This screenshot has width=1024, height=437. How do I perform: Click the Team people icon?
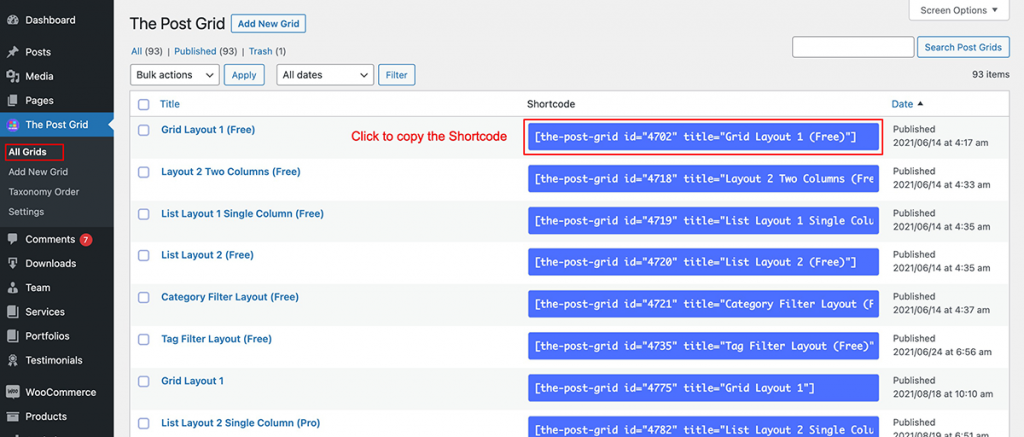coord(12,287)
